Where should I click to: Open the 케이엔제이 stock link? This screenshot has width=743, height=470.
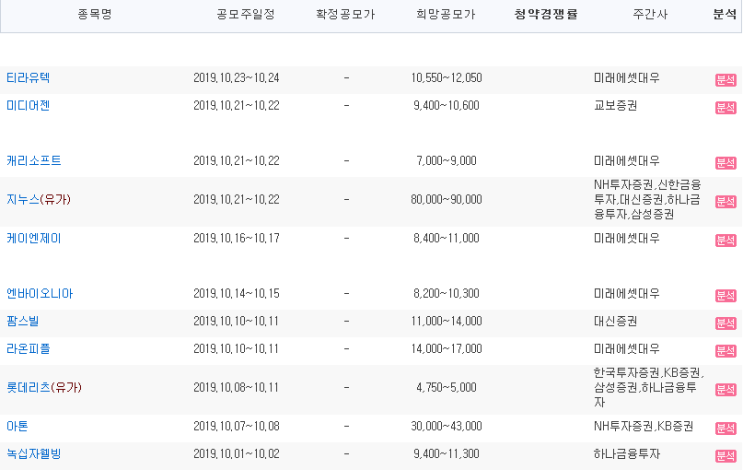click(34, 238)
